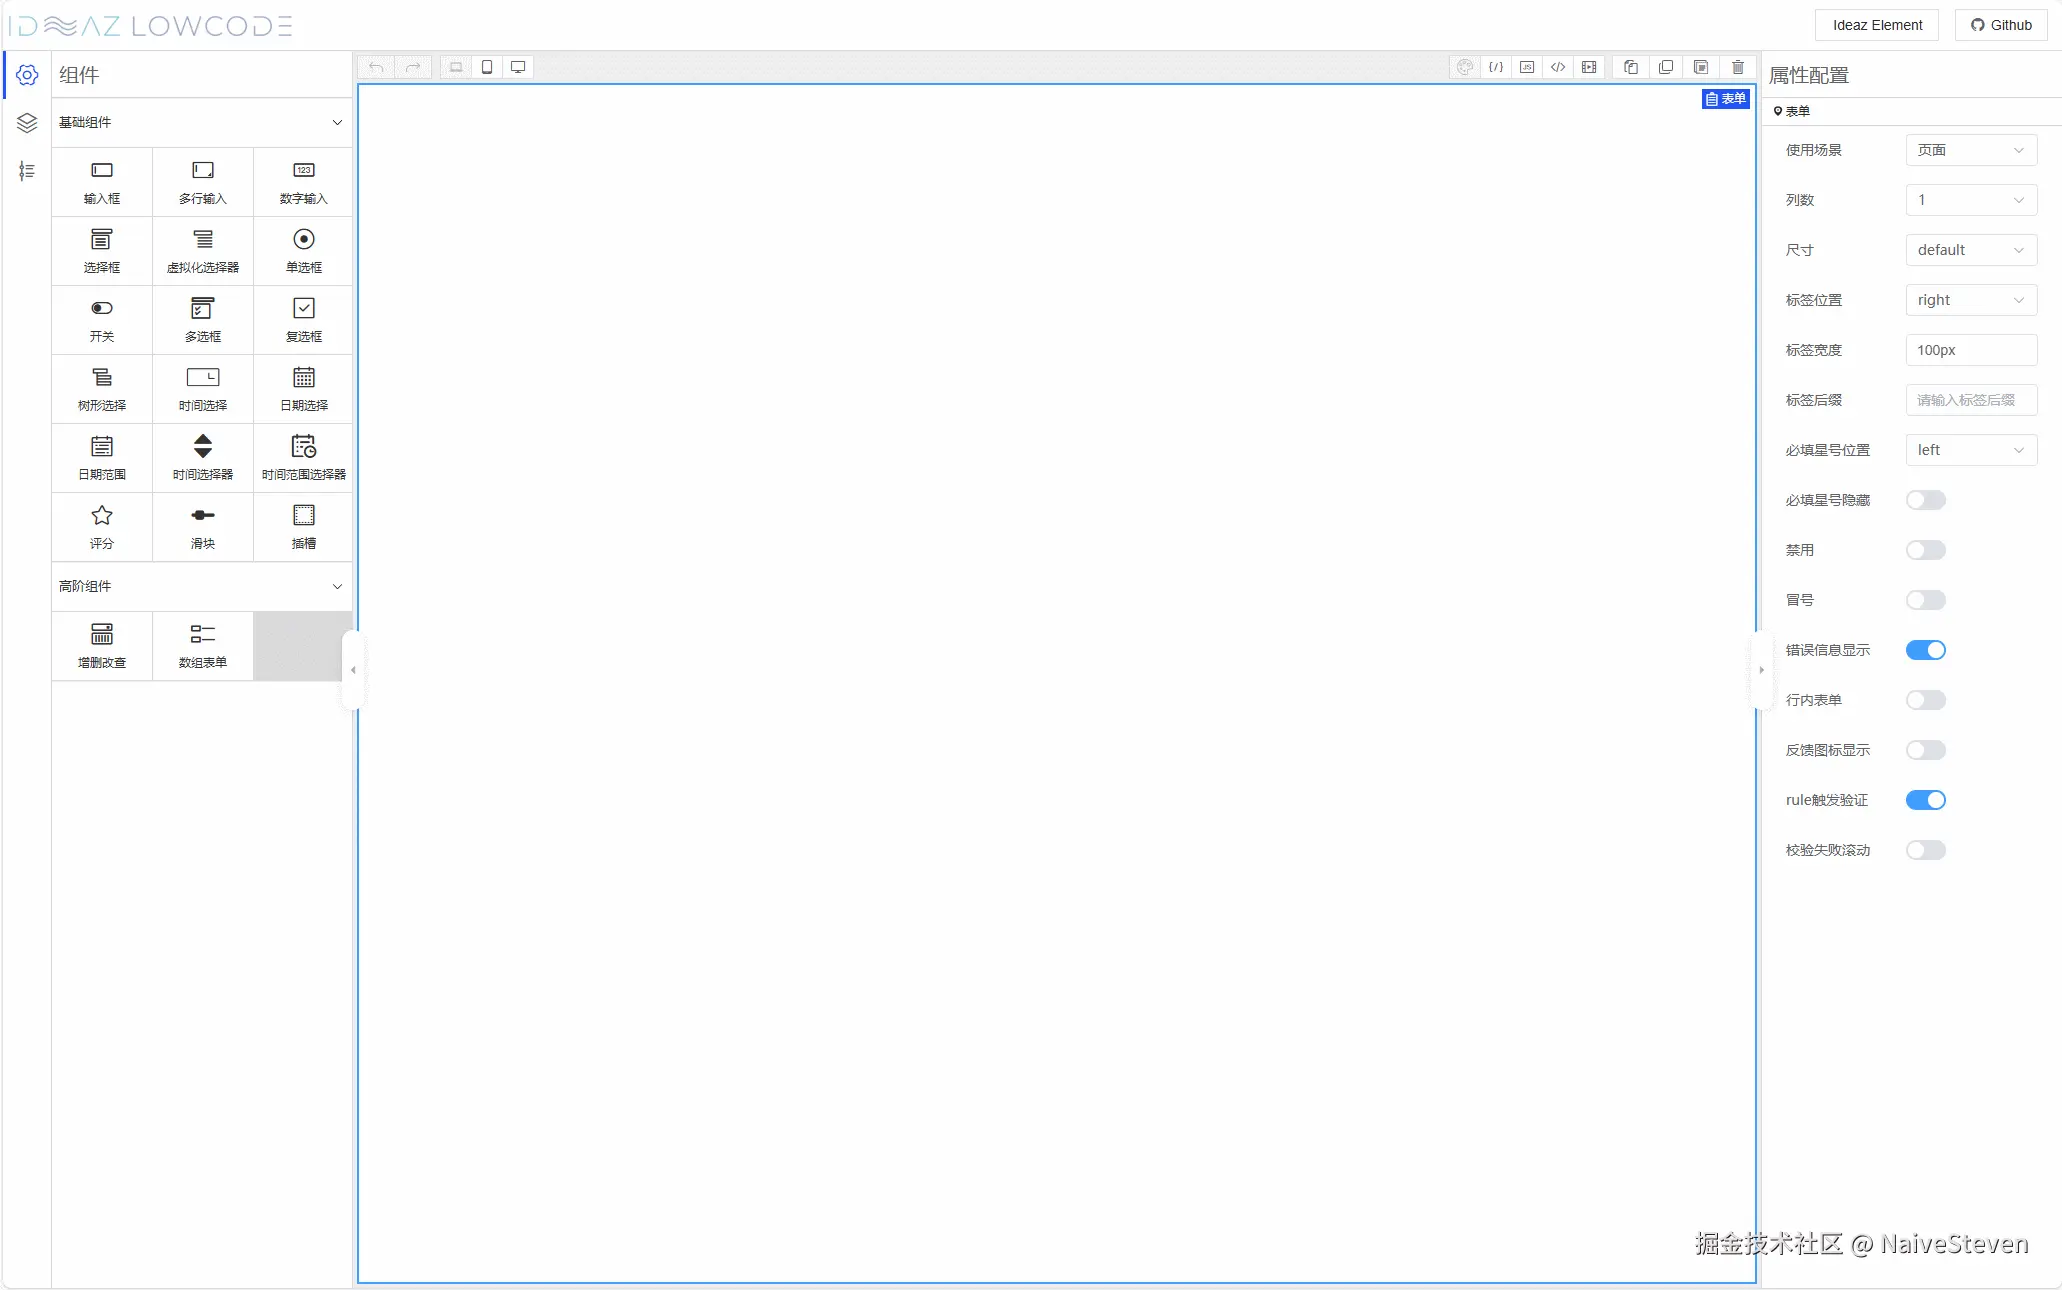Toggle the 校验失败滚动 switch
Viewport: 2062px width, 1290px height.
coord(1925,850)
